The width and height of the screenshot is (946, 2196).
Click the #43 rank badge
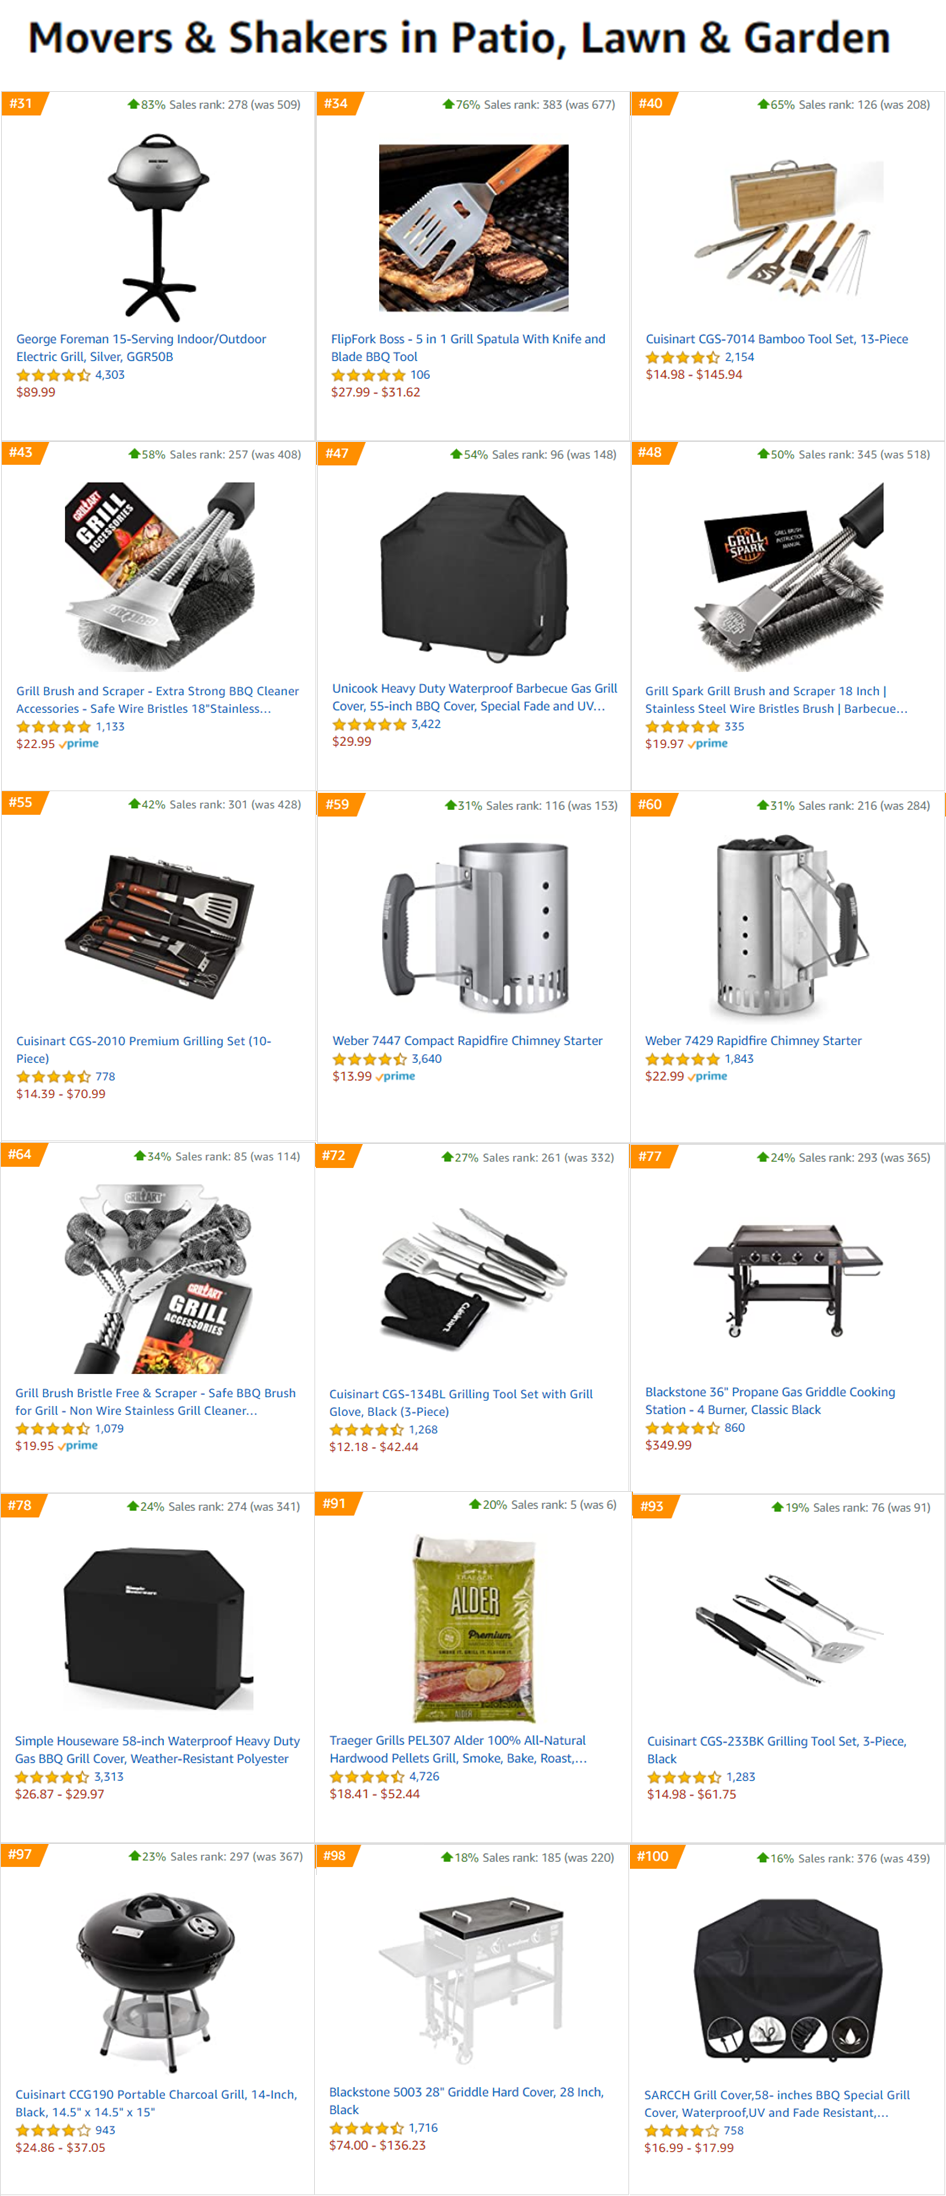(21, 453)
